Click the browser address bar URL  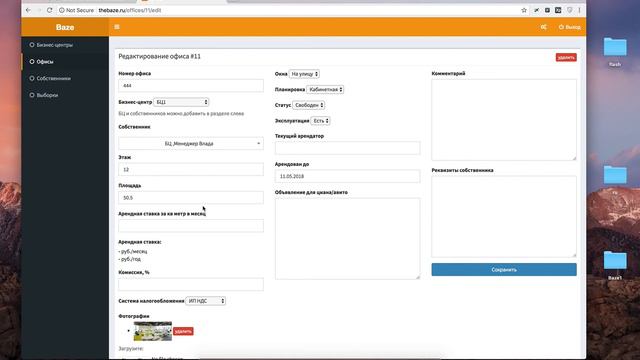(130, 10)
